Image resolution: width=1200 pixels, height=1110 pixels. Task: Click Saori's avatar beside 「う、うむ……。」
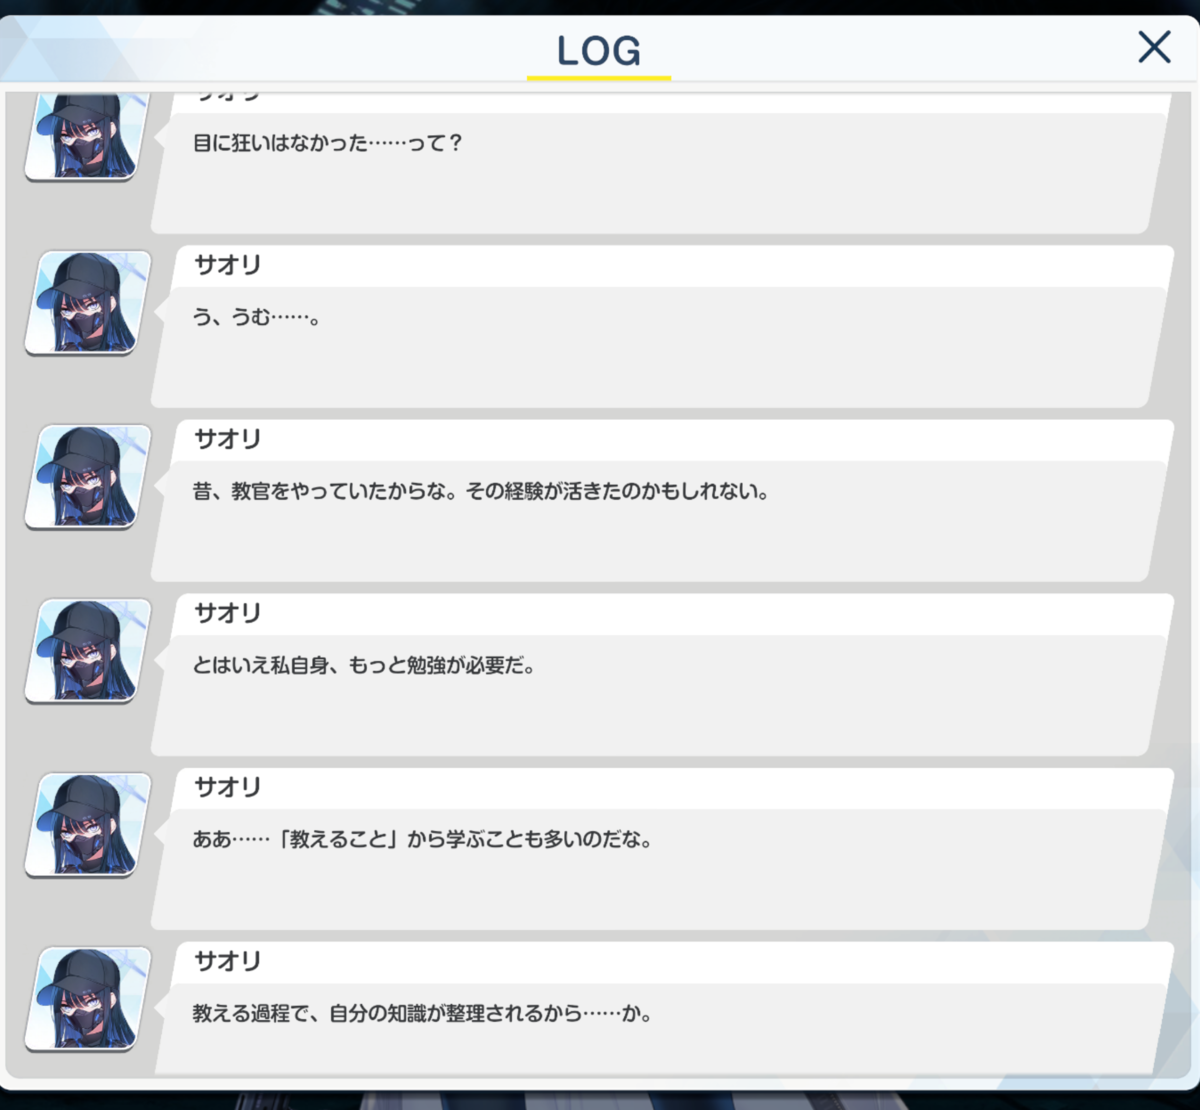[88, 303]
